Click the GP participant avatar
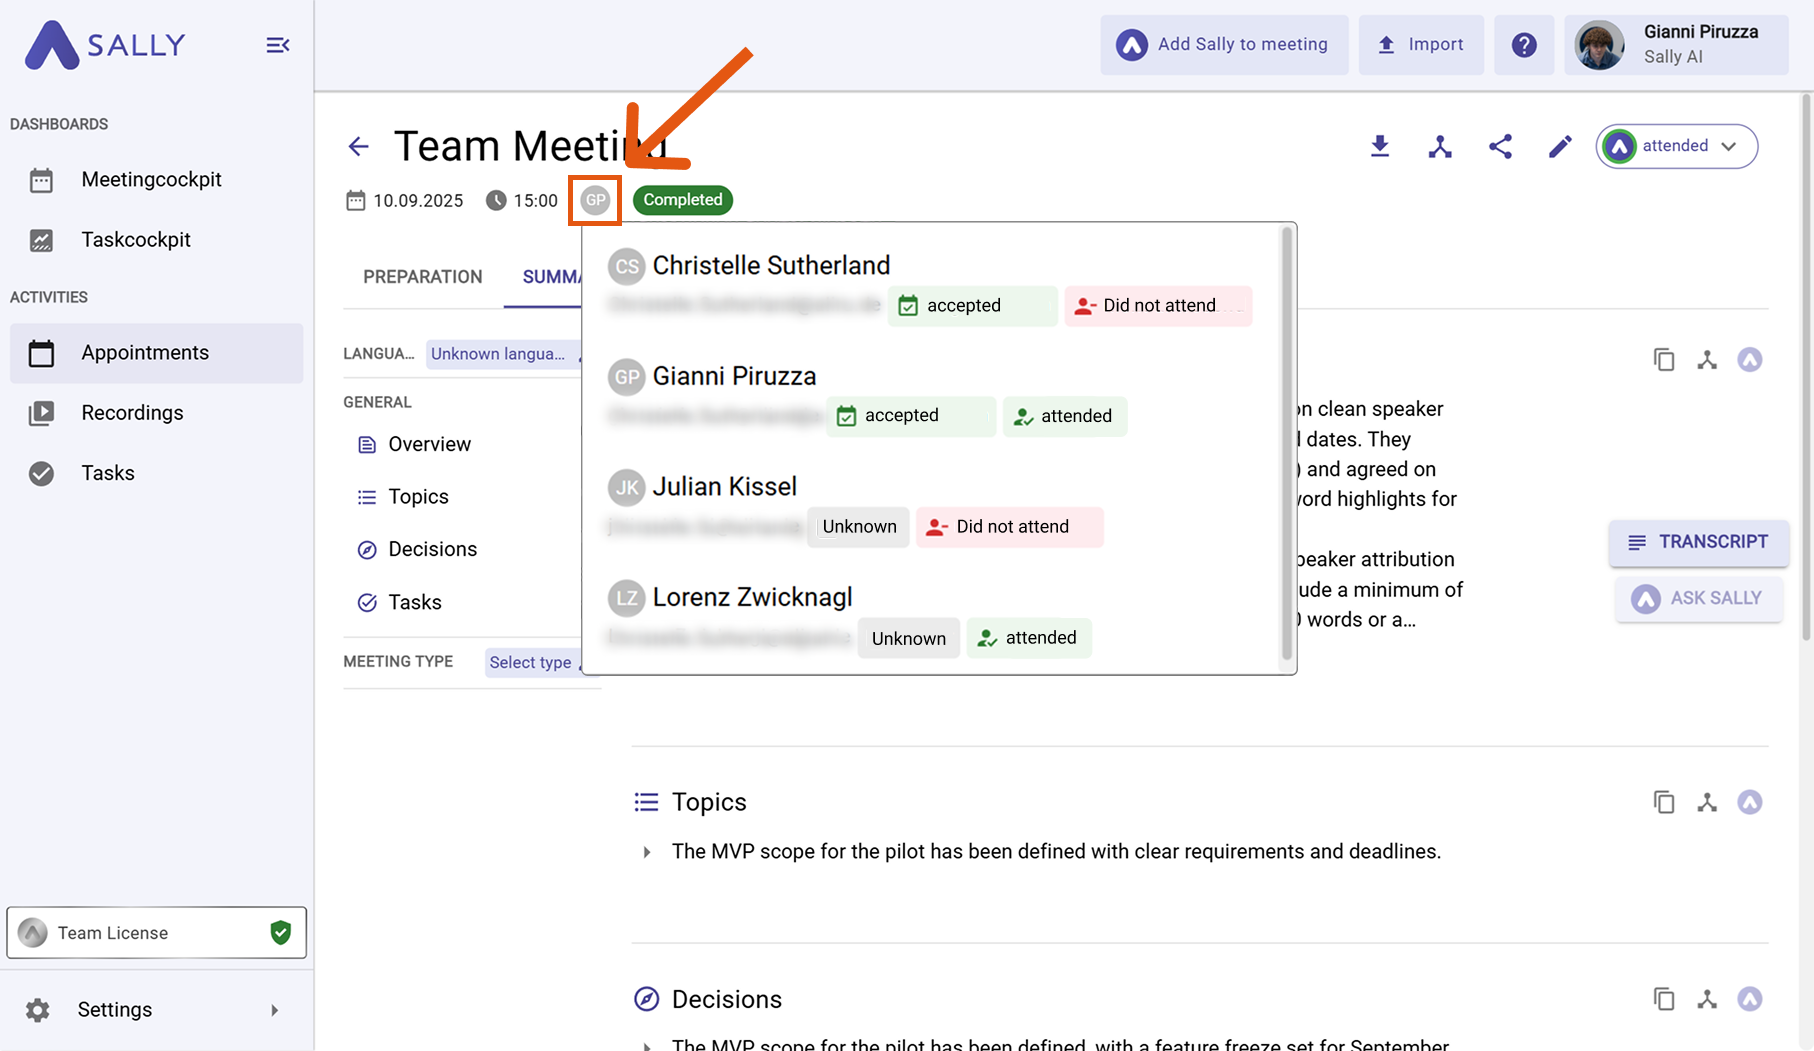This screenshot has width=1814, height=1051. (595, 200)
